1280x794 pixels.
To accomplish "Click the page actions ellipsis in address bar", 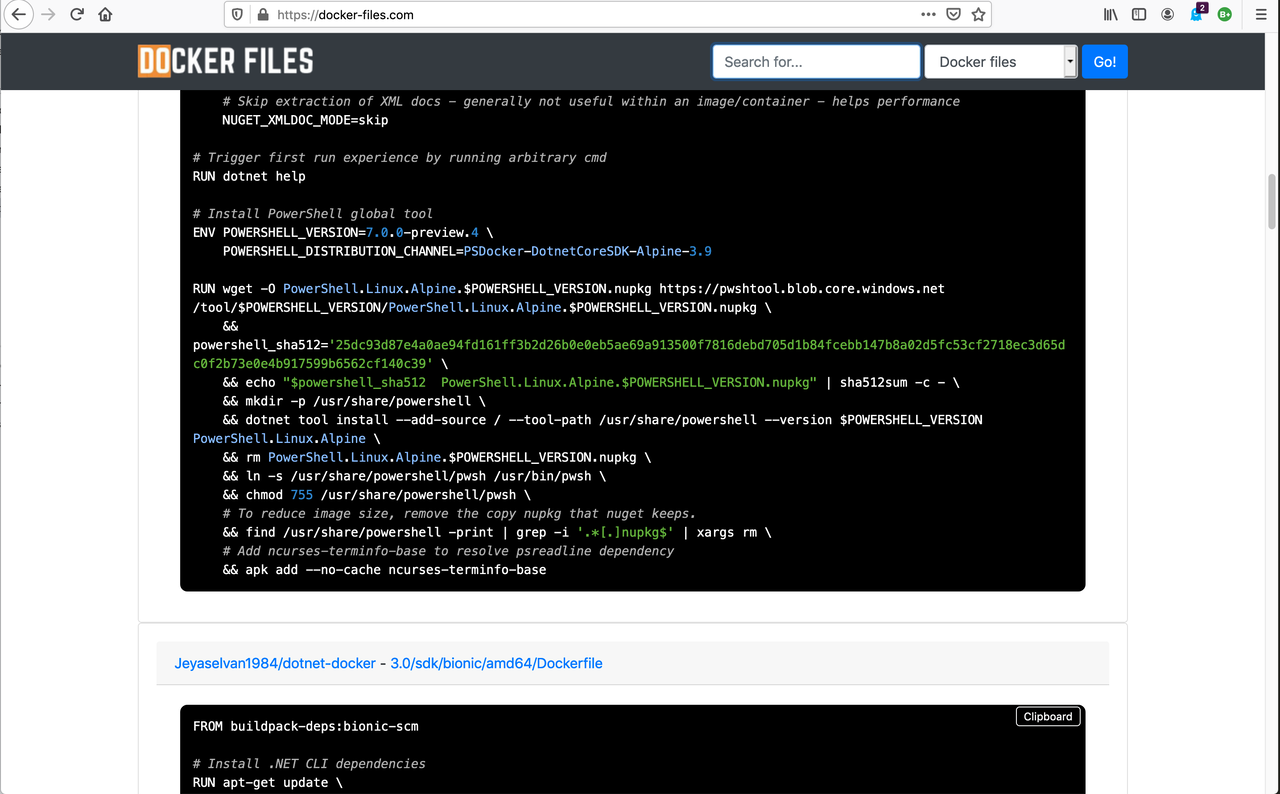I will 928,14.
